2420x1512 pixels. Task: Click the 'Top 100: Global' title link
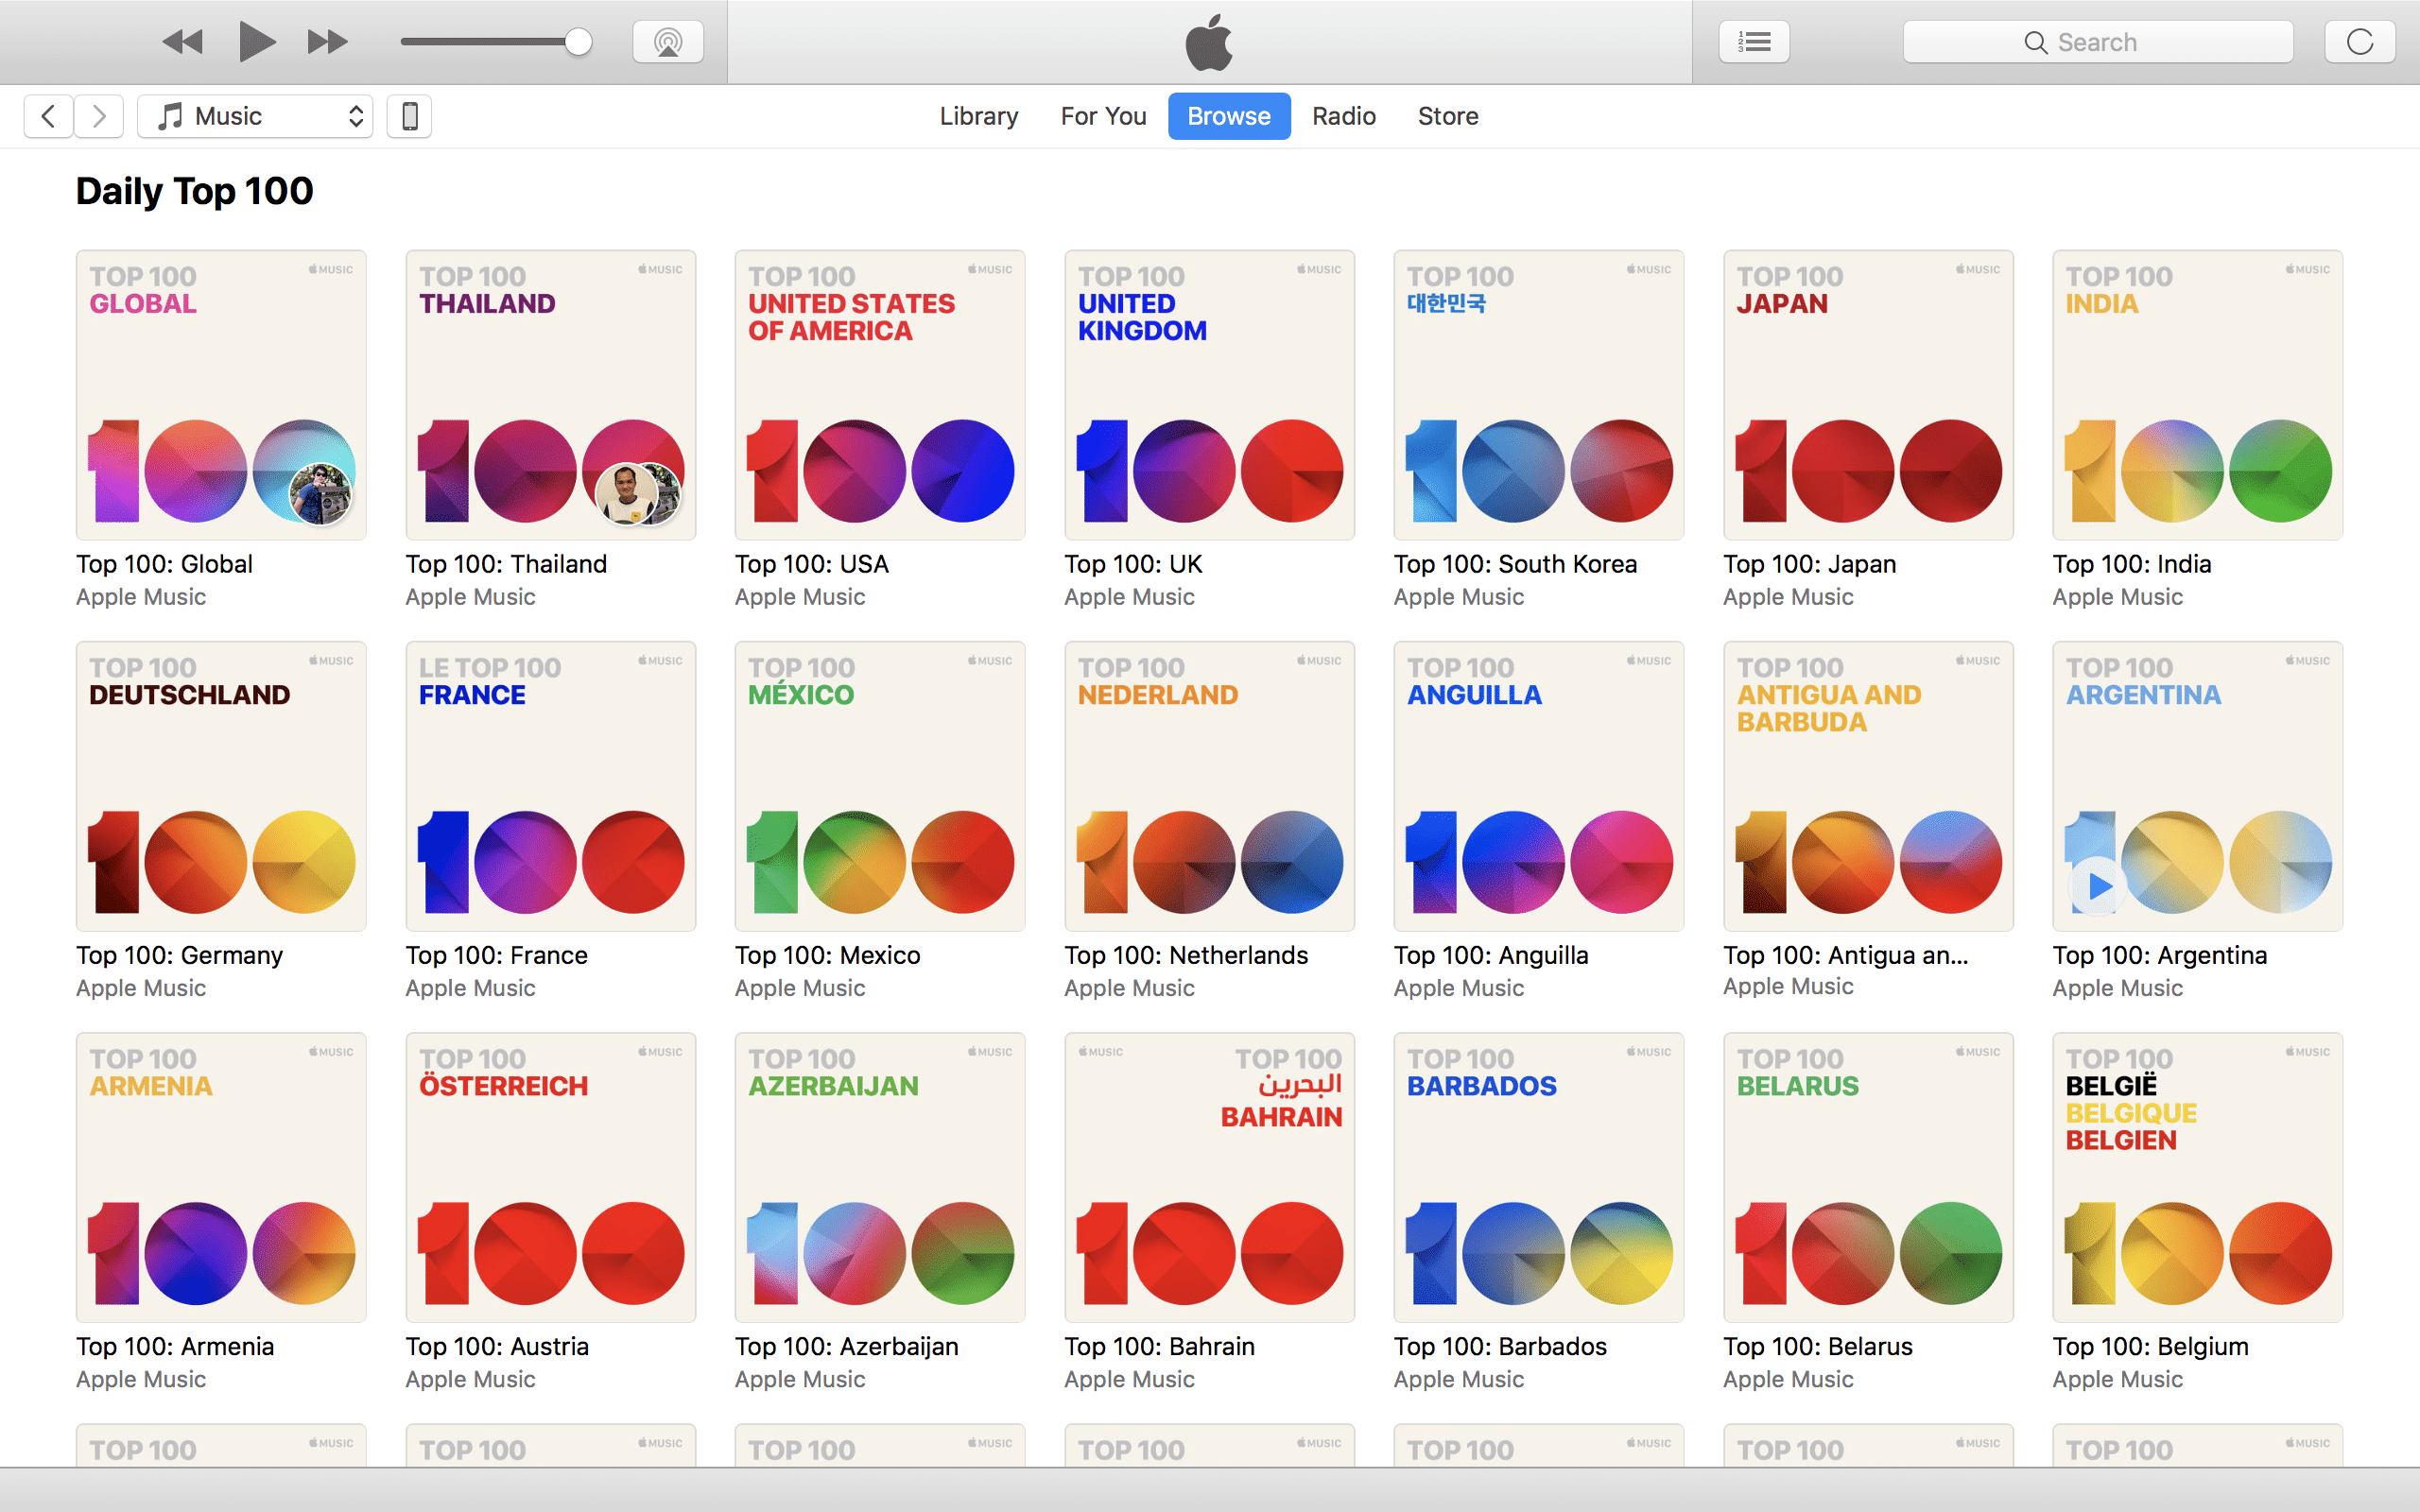(164, 564)
